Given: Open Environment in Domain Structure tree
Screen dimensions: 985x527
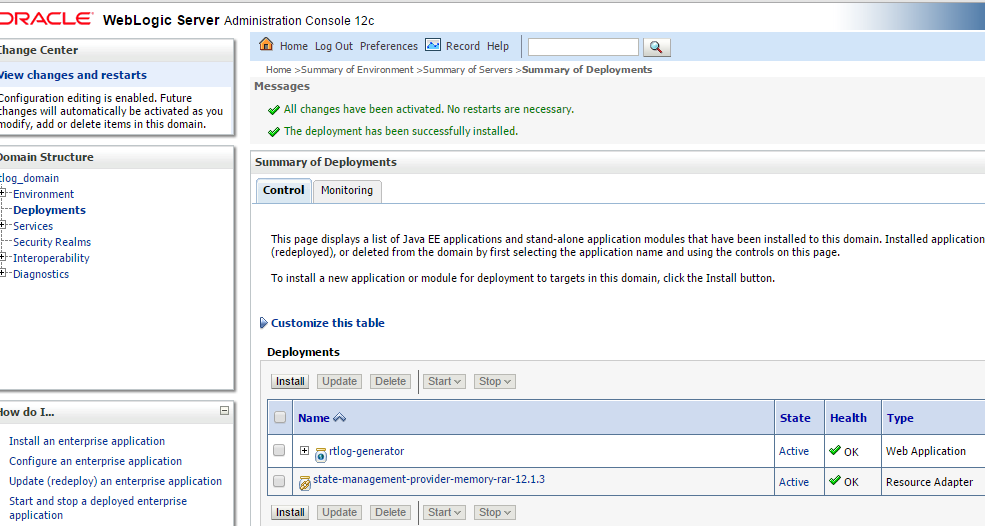Looking at the screenshot, I should 43,194.
